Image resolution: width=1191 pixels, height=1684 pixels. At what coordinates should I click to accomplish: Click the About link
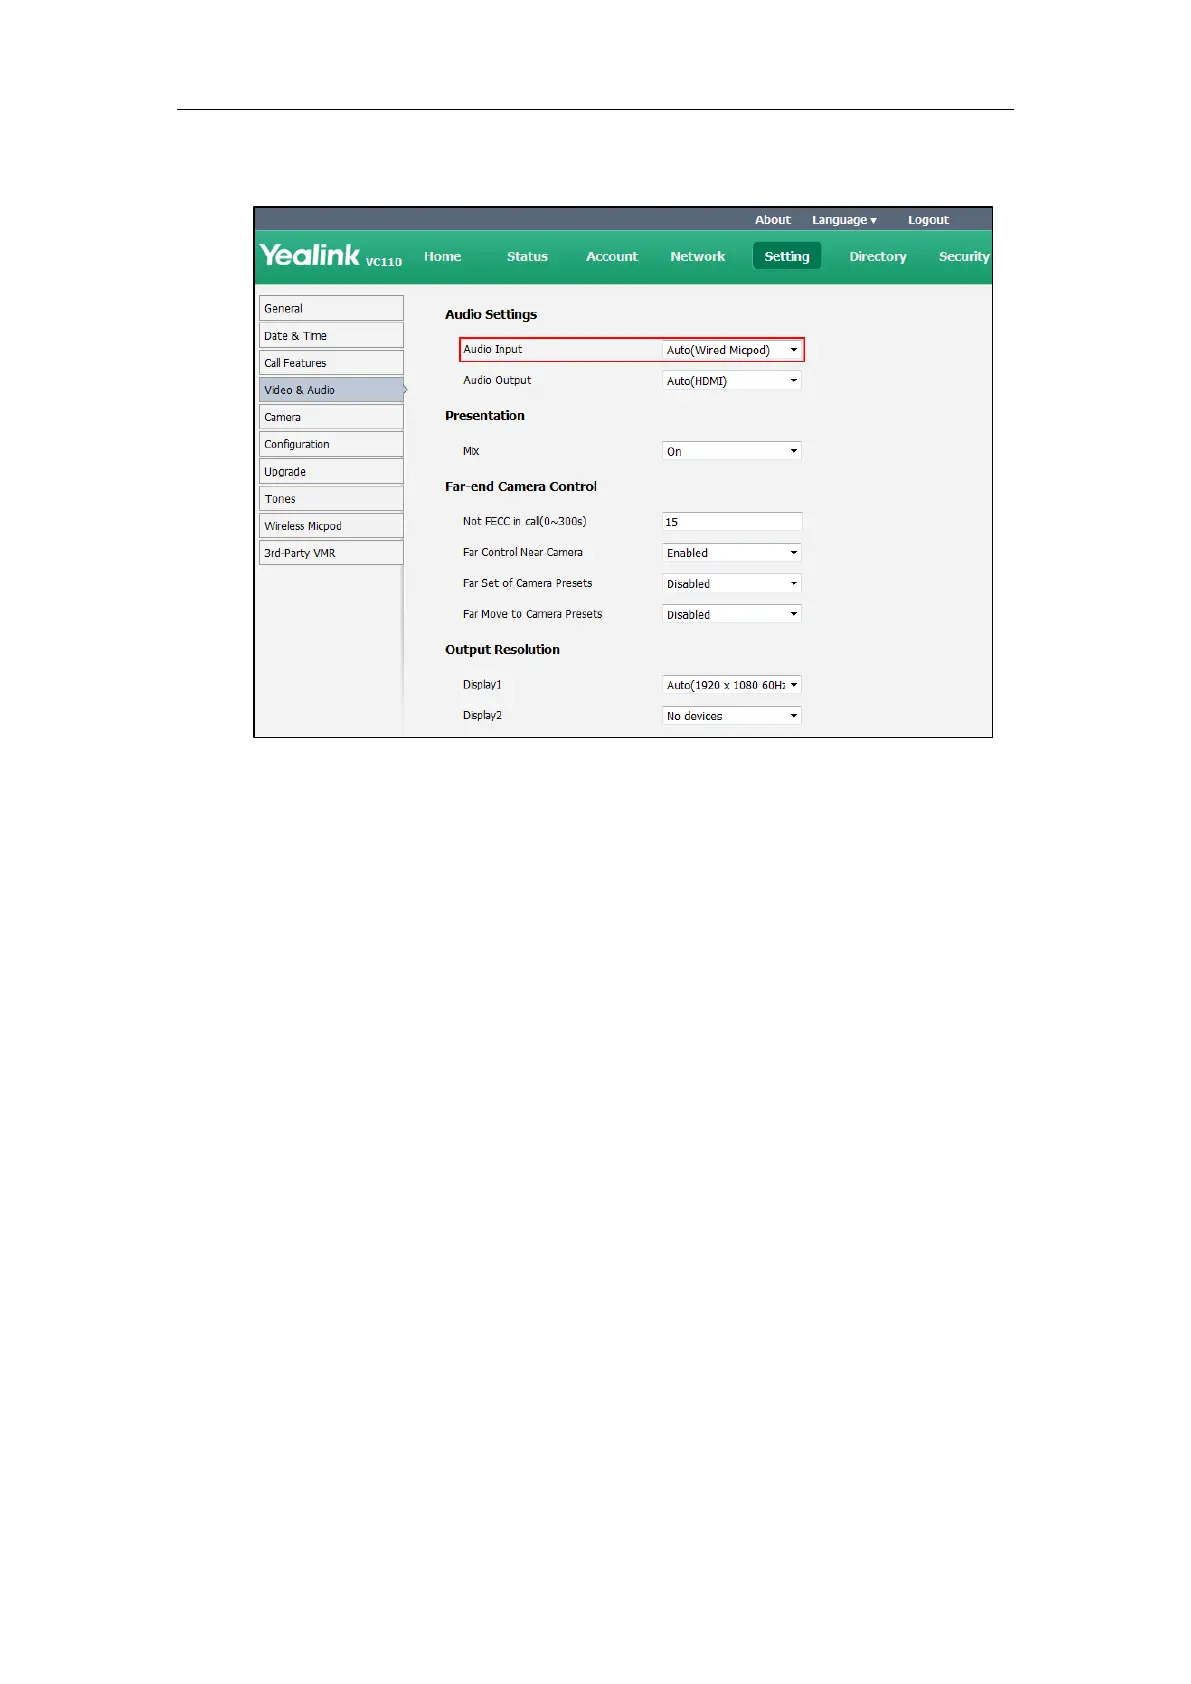pos(773,220)
